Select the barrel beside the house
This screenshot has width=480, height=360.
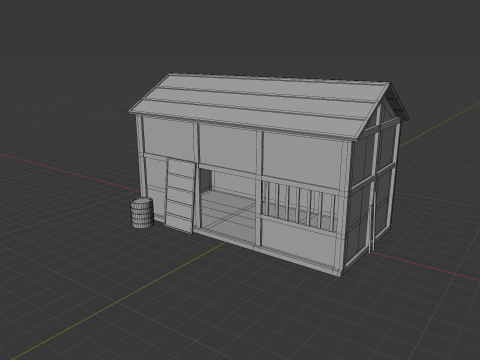tap(142, 213)
